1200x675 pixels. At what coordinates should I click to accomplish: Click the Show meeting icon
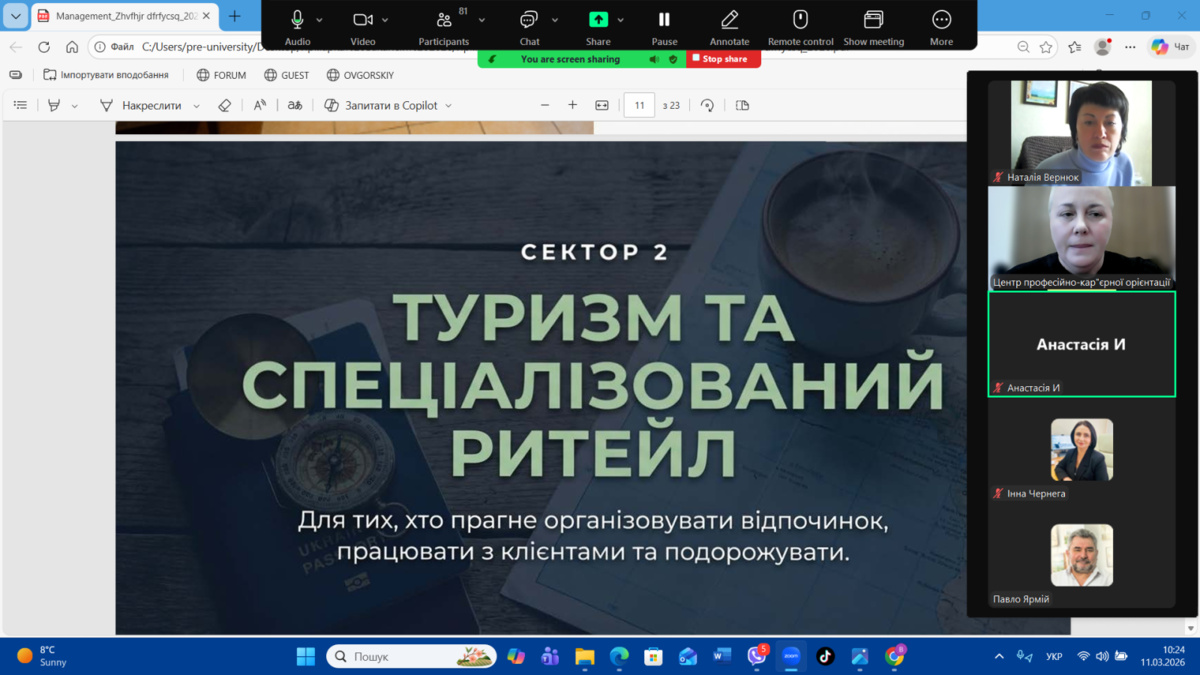tap(873, 20)
